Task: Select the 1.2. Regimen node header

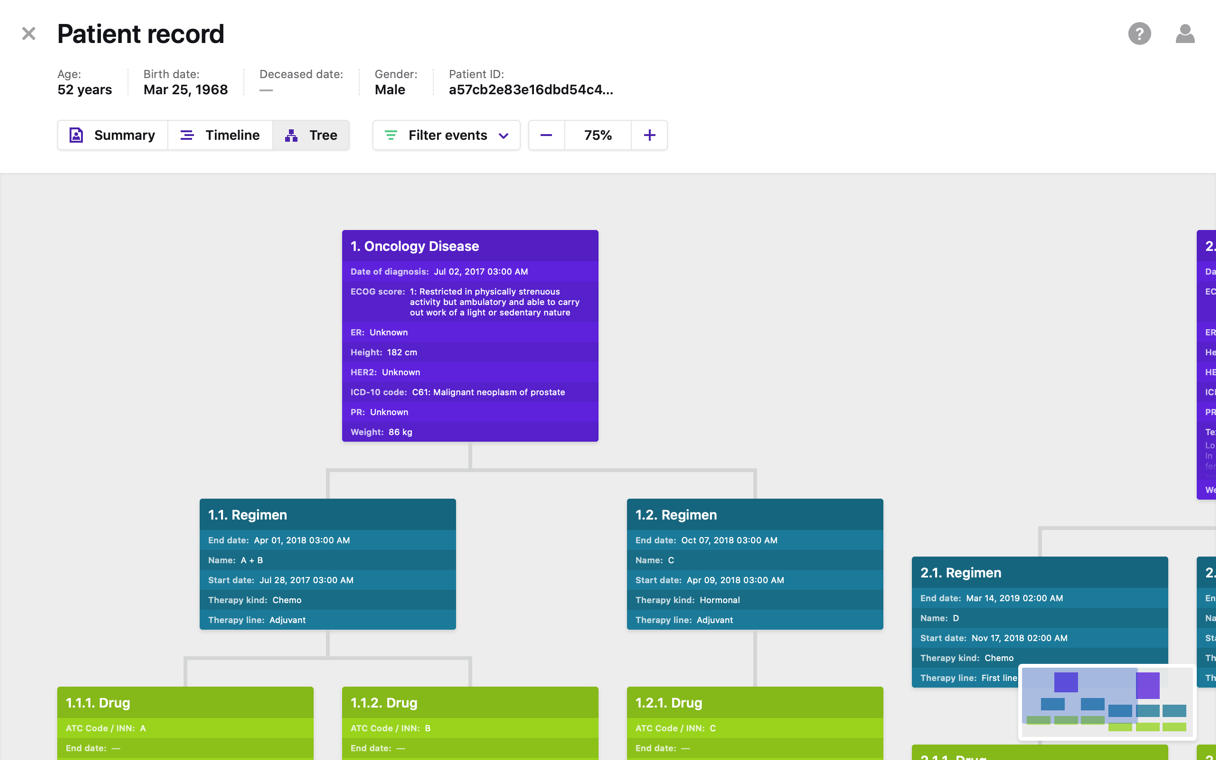Action: 754,515
